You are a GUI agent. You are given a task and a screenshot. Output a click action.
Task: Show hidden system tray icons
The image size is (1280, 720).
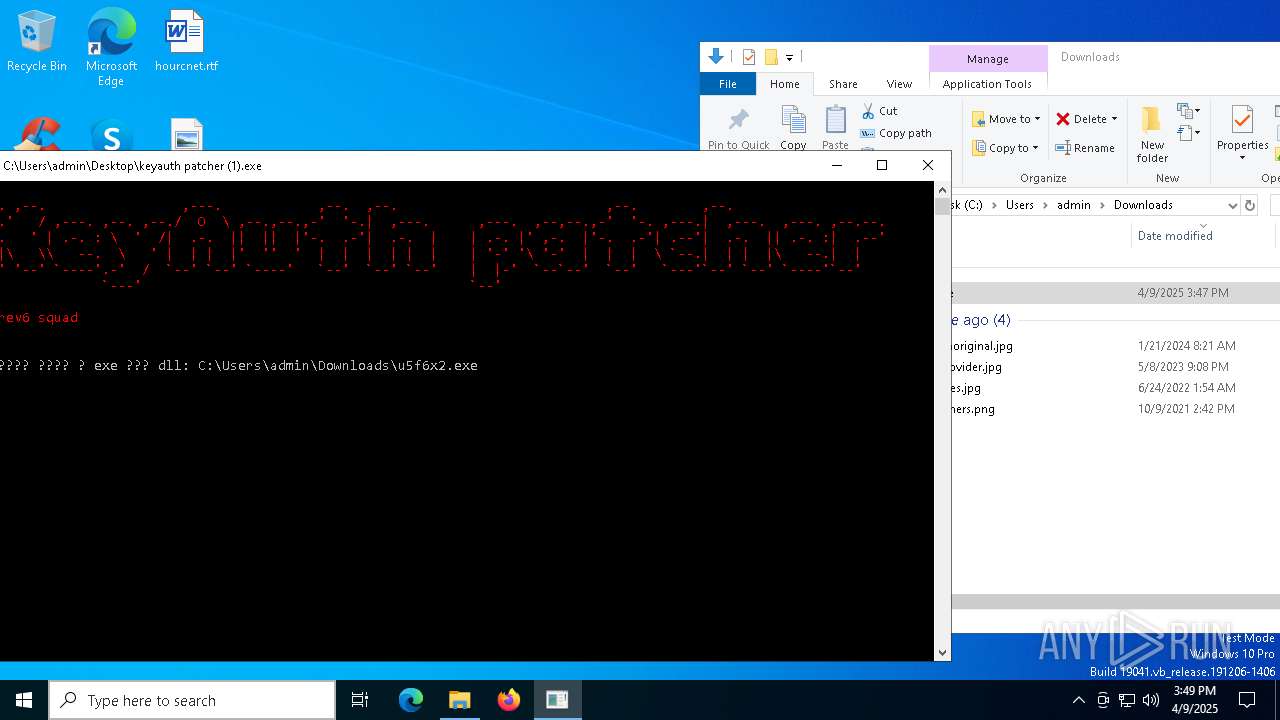coord(1078,700)
